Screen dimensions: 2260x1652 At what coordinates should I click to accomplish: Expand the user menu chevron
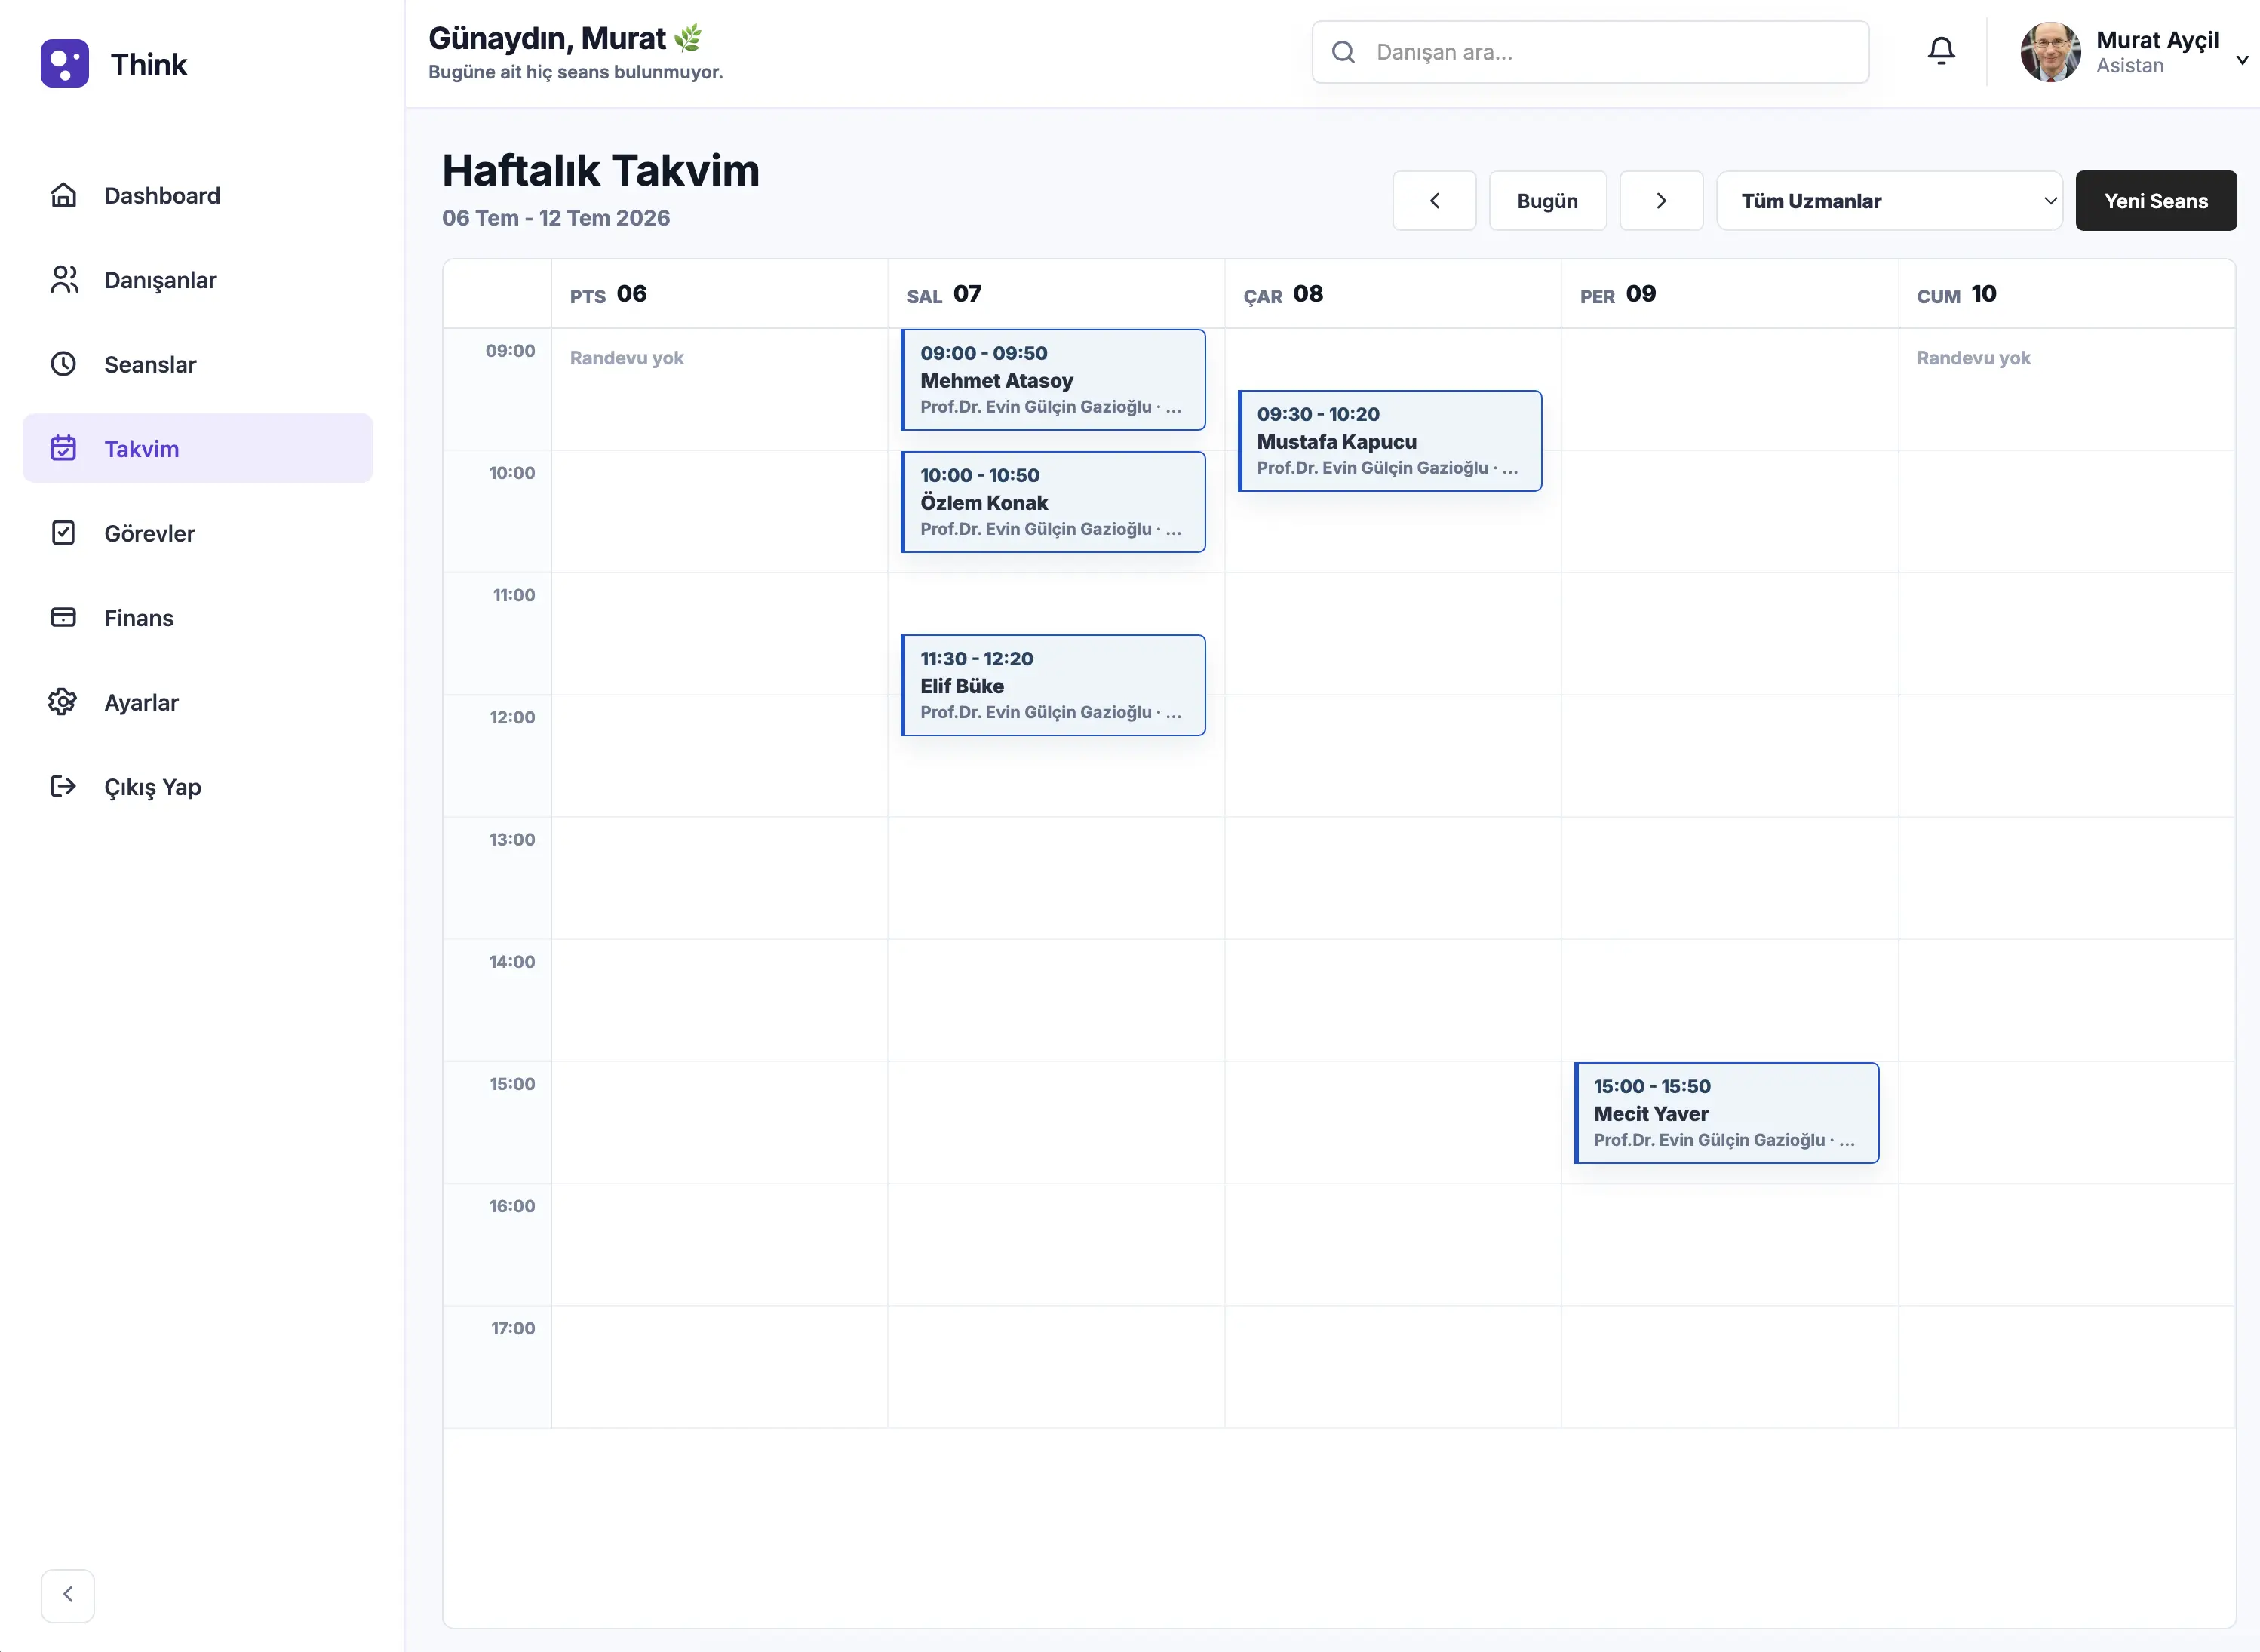[x=2242, y=60]
